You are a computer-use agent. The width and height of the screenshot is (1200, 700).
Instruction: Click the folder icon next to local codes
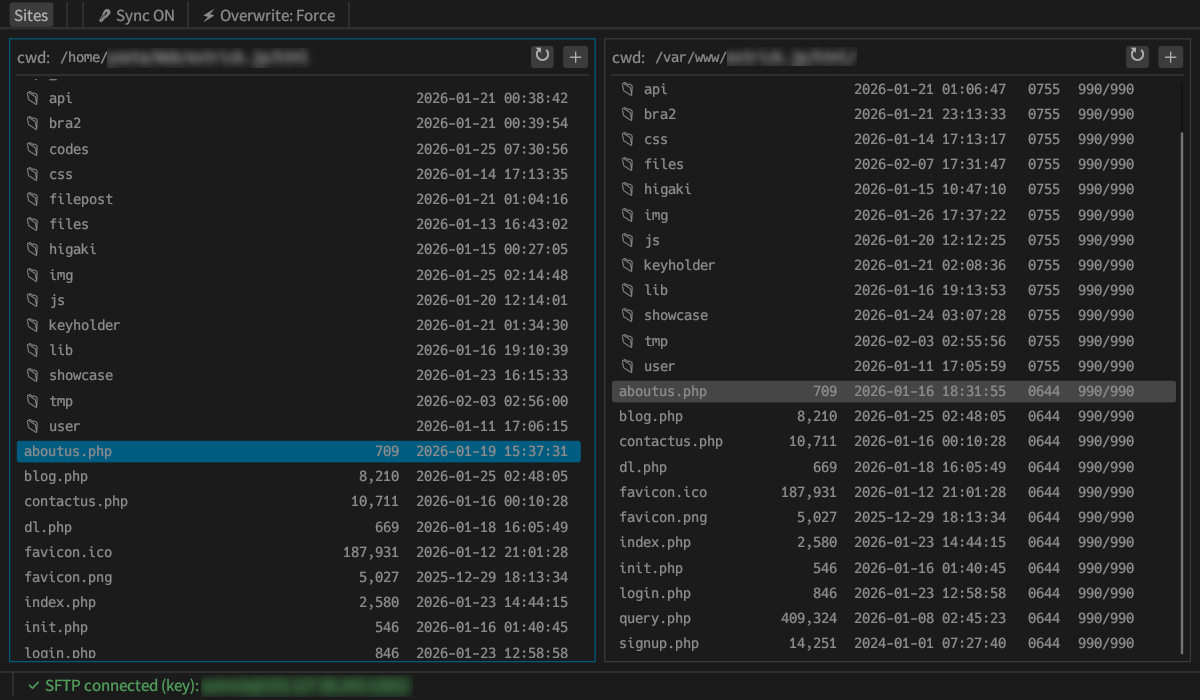(32, 149)
